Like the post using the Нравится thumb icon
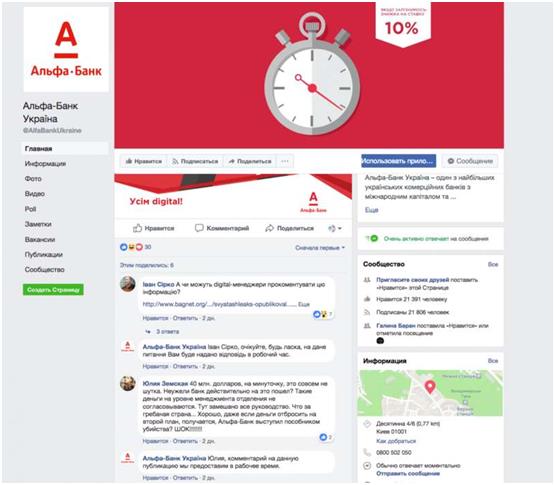 pos(154,228)
